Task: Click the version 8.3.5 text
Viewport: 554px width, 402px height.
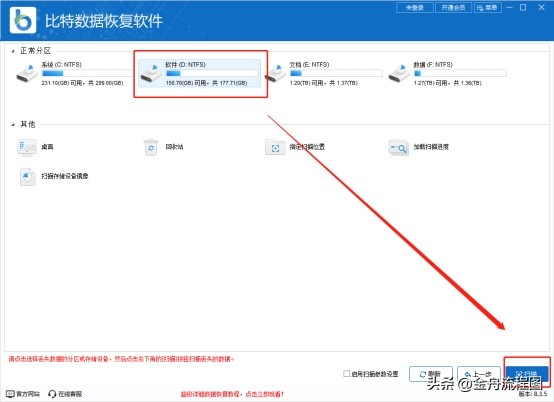Action: point(532,394)
